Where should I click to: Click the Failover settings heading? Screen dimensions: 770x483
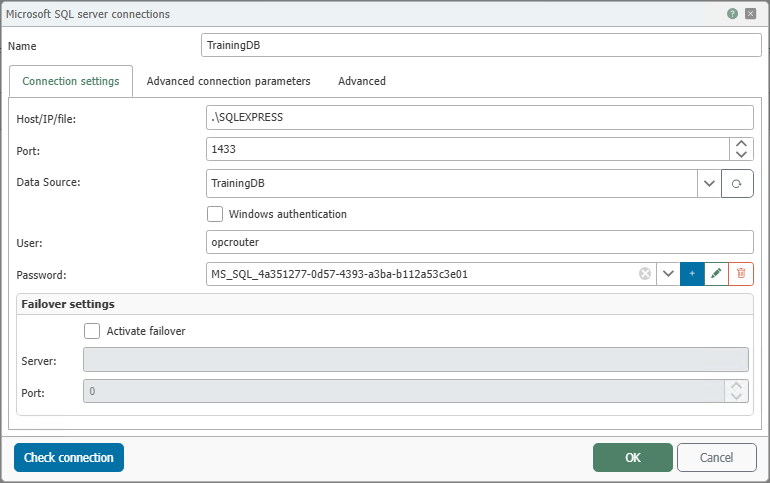[x=68, y=304]
